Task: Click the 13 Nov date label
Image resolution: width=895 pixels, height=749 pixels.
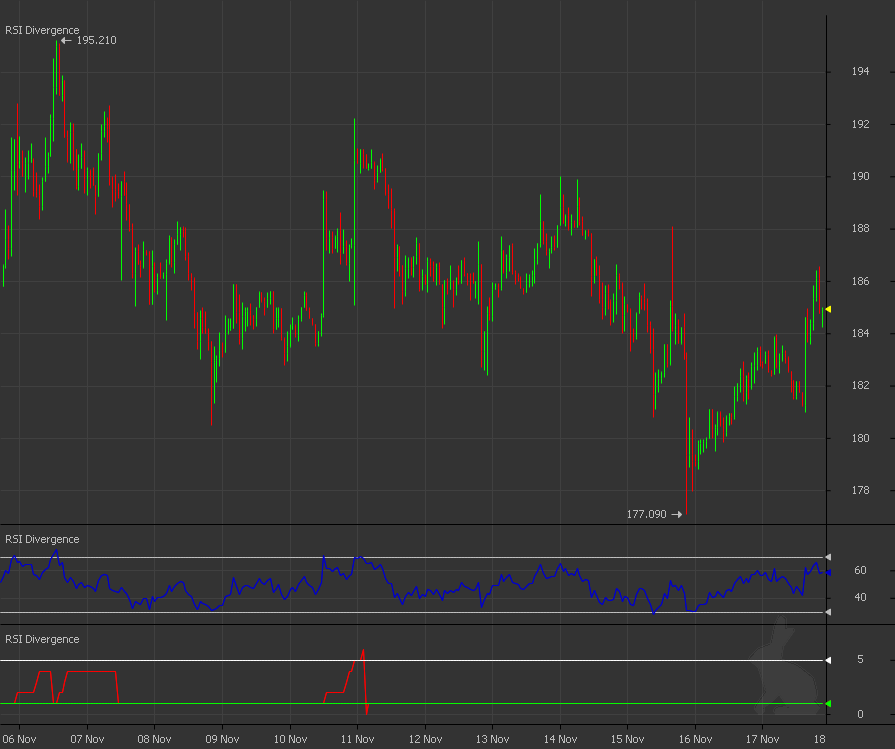Action: point(492,739)
